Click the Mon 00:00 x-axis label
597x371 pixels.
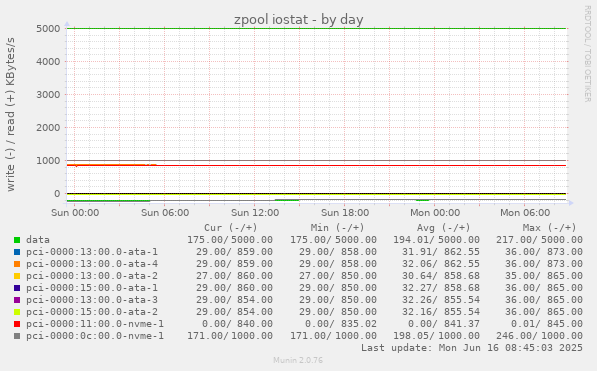tap(435, 213)
